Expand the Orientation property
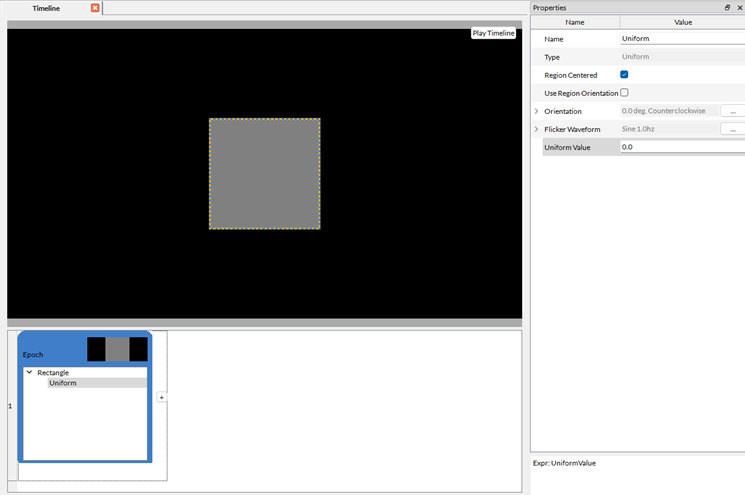 coord(537,111)
